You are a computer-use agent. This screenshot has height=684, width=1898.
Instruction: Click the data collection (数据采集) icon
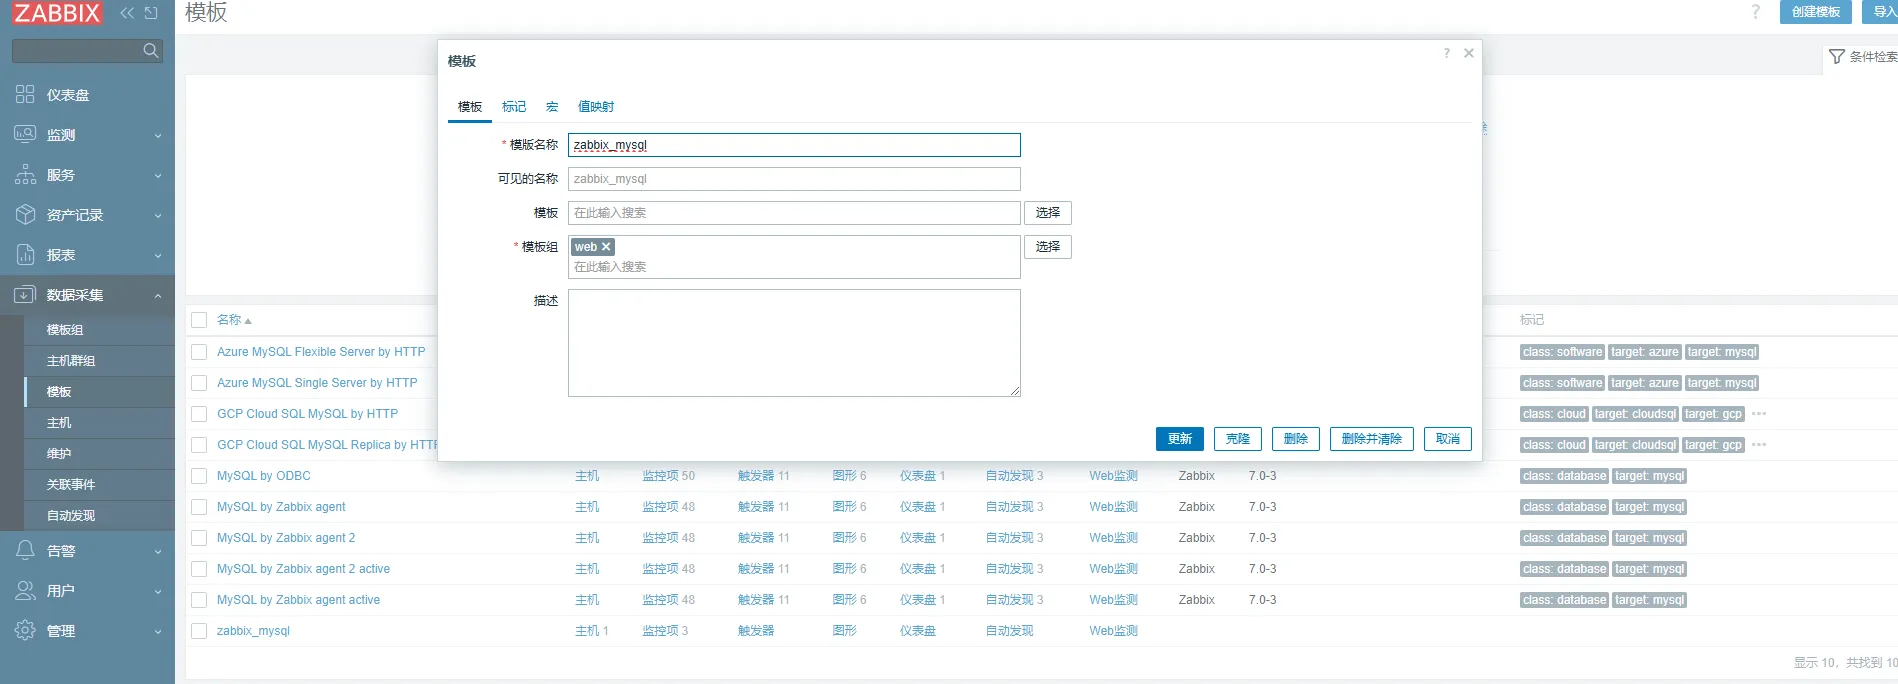(x=25, y=295)
